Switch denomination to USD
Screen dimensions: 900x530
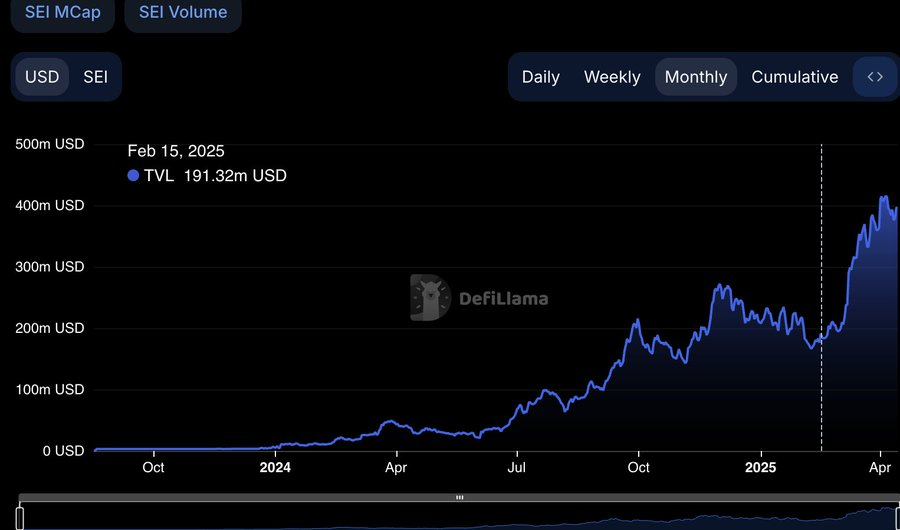pos(42,77)
